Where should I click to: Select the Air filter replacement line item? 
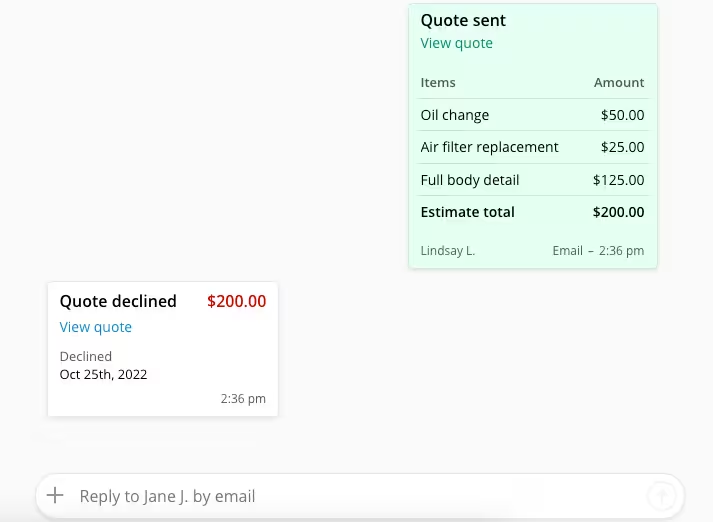tap(489, 147)
